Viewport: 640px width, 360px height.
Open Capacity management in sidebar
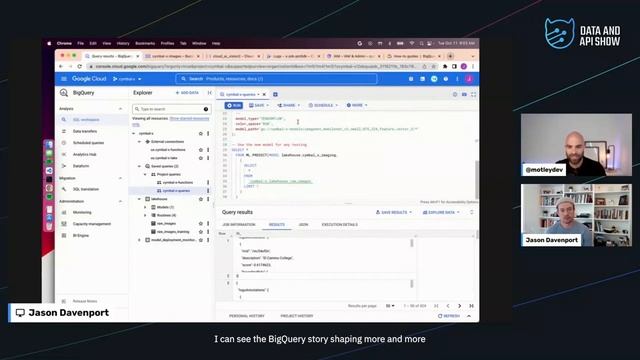click(92, 224)
